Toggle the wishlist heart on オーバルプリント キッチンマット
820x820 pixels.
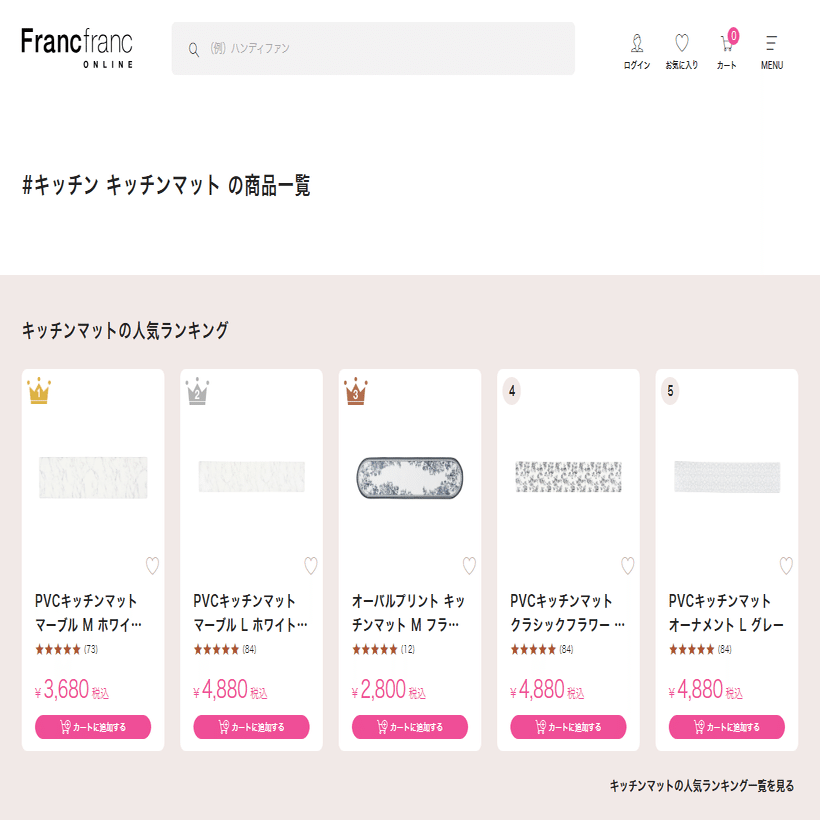(469, 565)
